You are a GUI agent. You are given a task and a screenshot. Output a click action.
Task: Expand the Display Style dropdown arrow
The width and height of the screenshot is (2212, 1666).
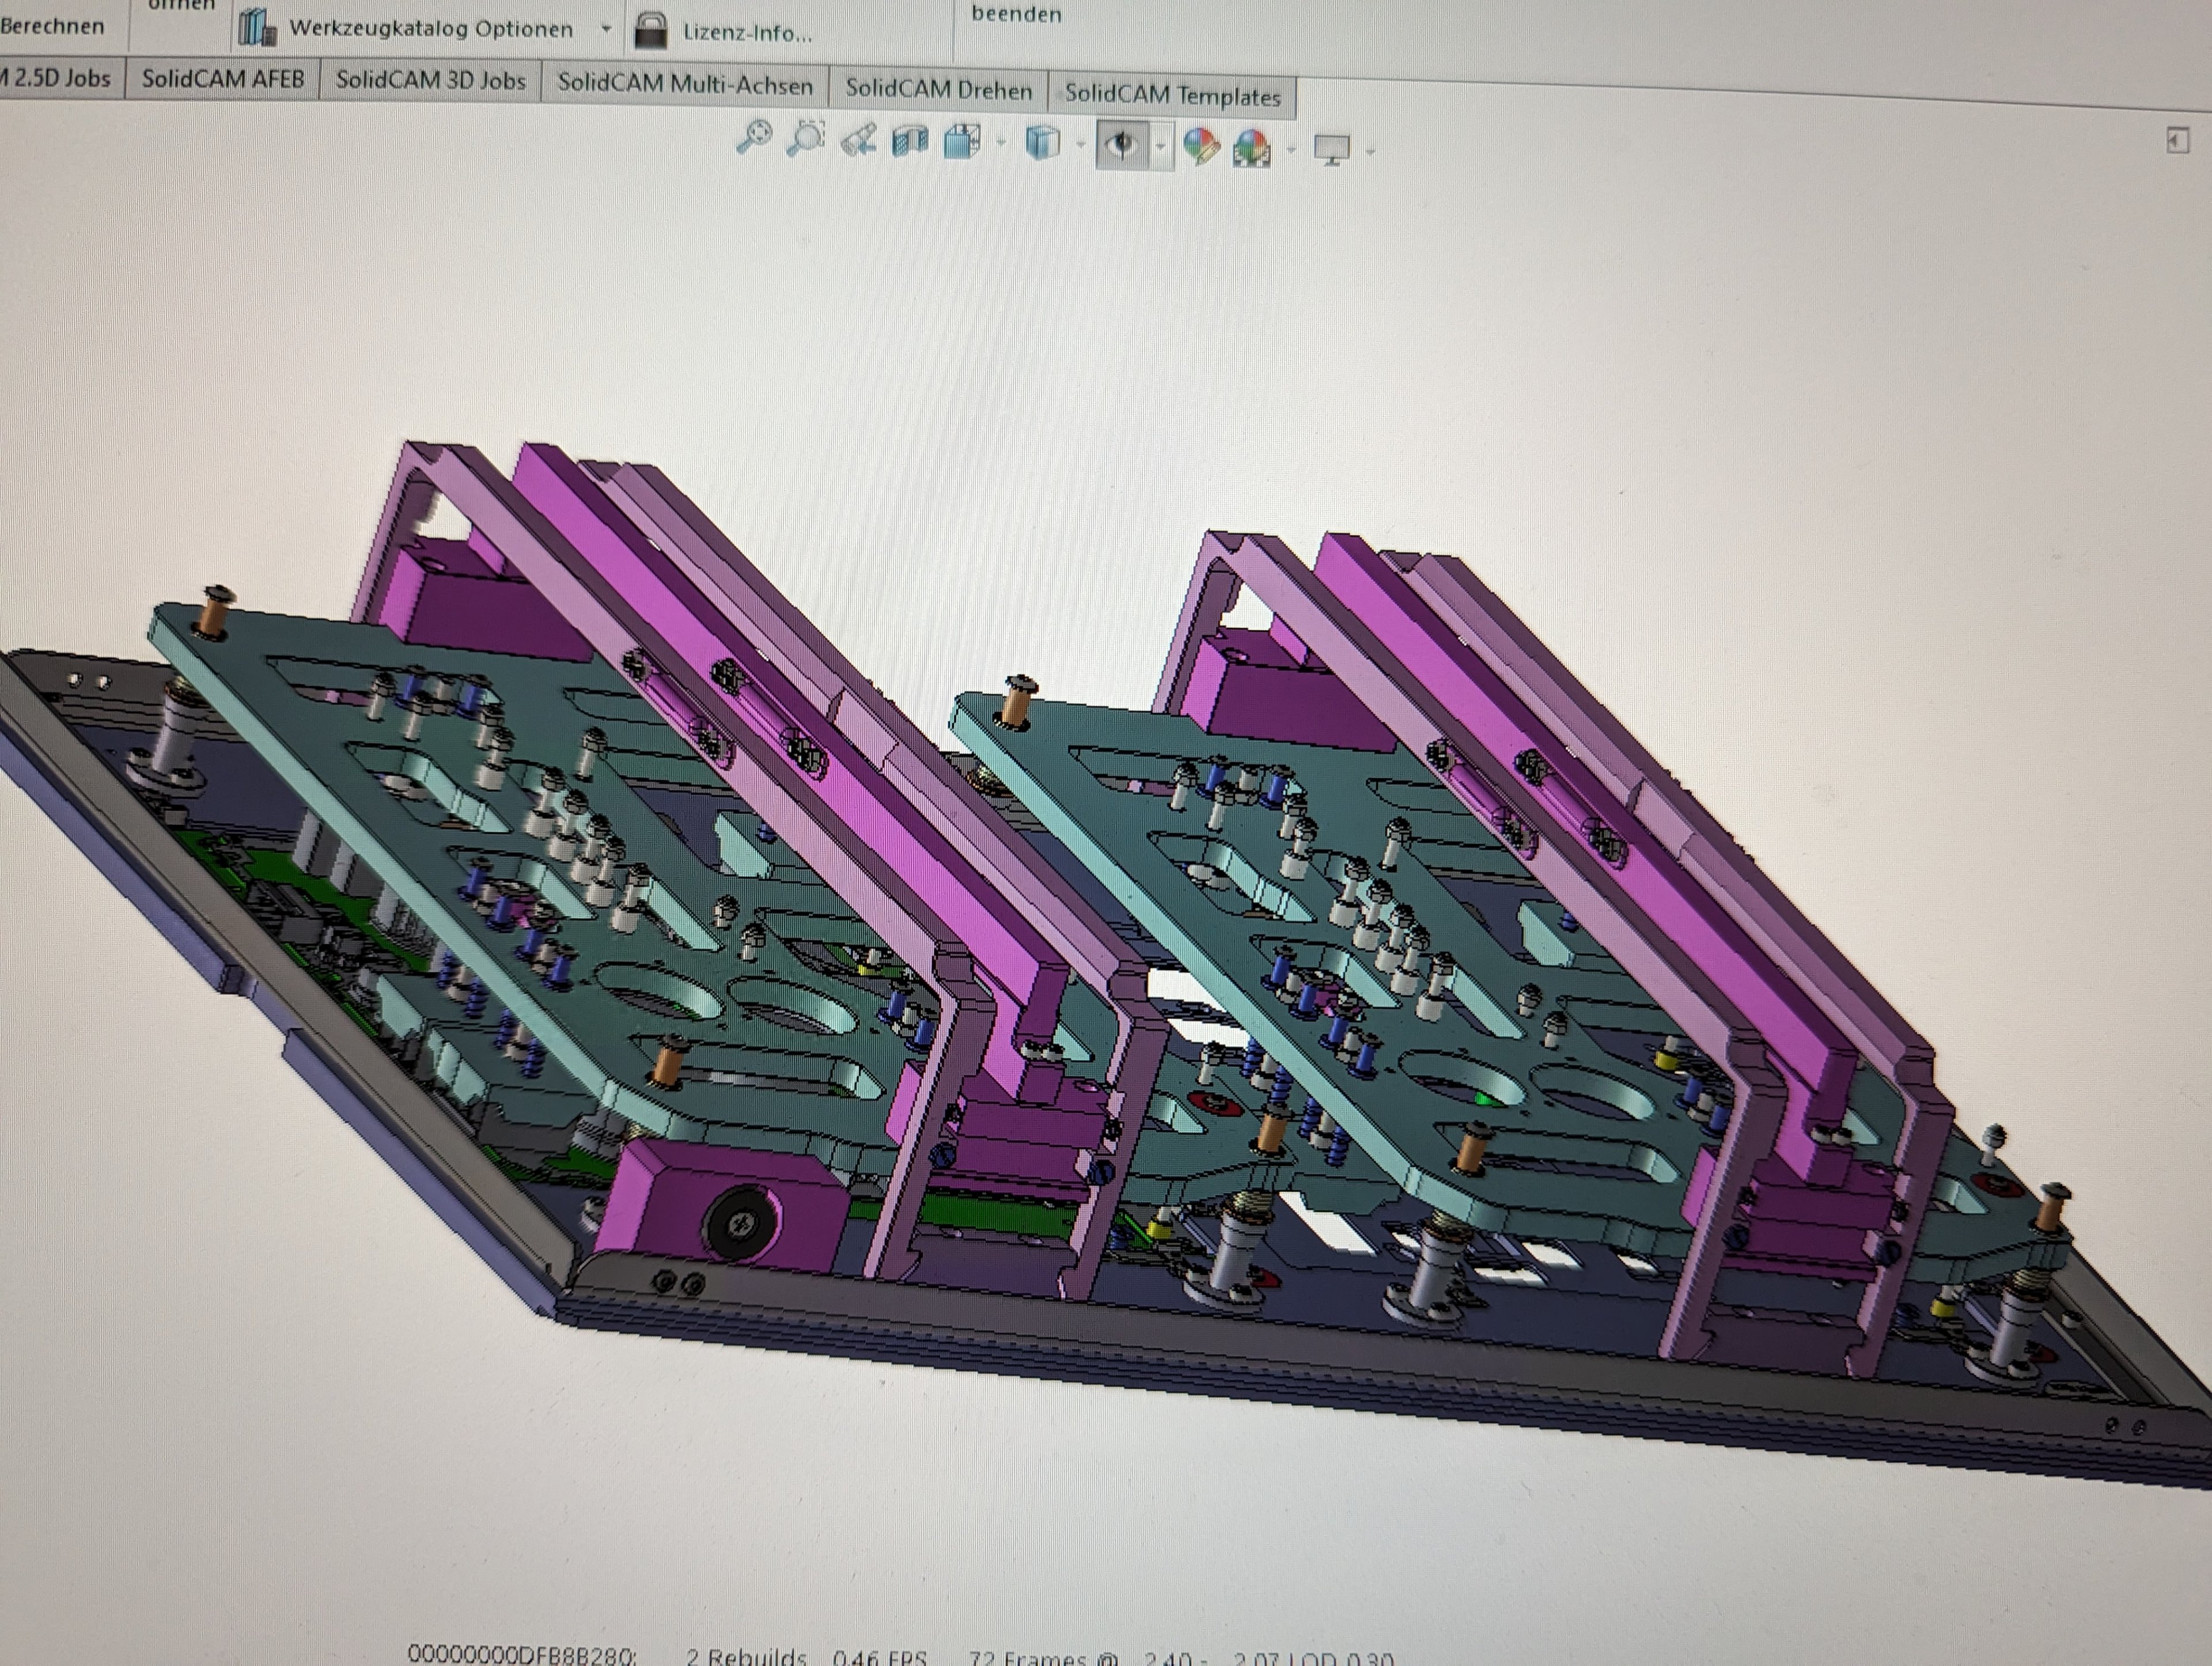[1080, 145]
